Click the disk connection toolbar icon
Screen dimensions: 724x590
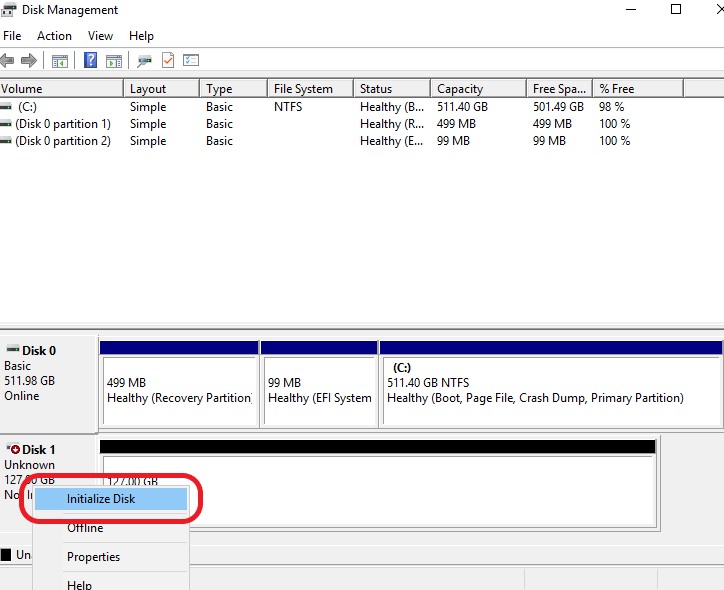(x=145, y=61)
